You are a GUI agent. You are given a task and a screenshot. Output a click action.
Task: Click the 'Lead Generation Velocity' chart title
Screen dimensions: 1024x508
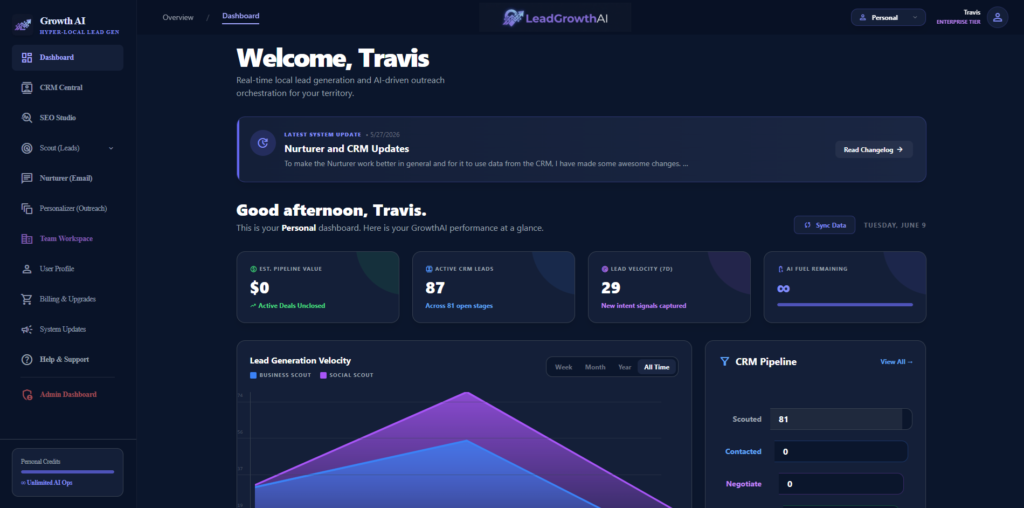pyautogui.click(x=300, y=360)
